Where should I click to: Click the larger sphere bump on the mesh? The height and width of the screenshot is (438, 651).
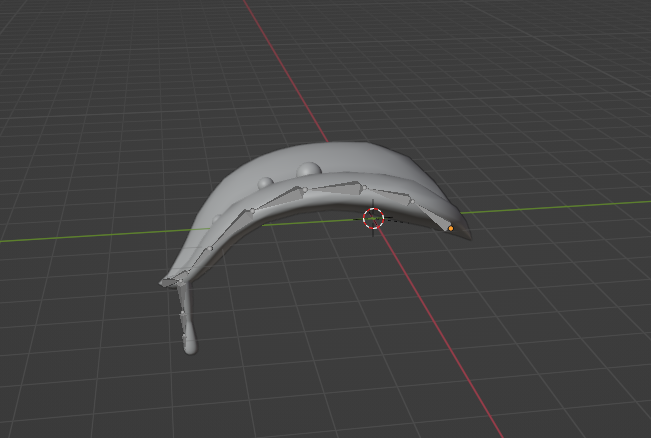coord(309,170)
